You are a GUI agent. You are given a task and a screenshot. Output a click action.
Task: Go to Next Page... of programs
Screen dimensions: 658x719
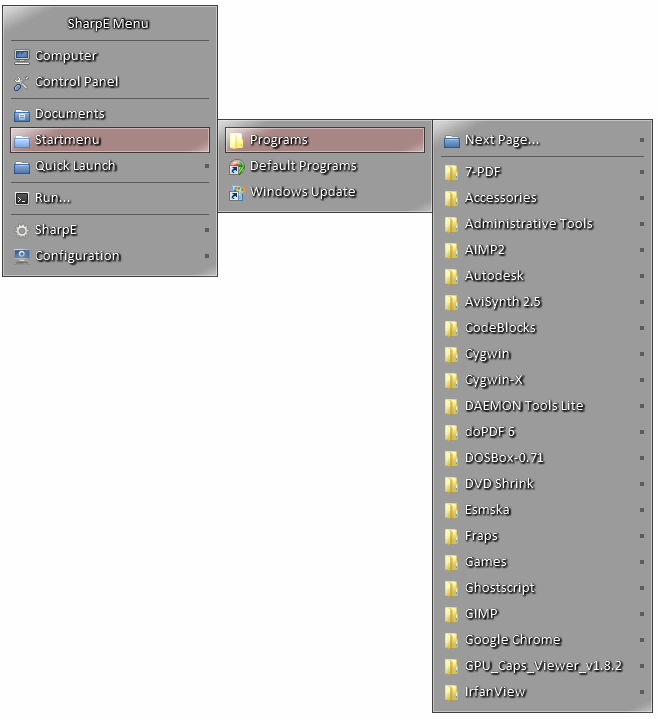(x=542, y=140)
